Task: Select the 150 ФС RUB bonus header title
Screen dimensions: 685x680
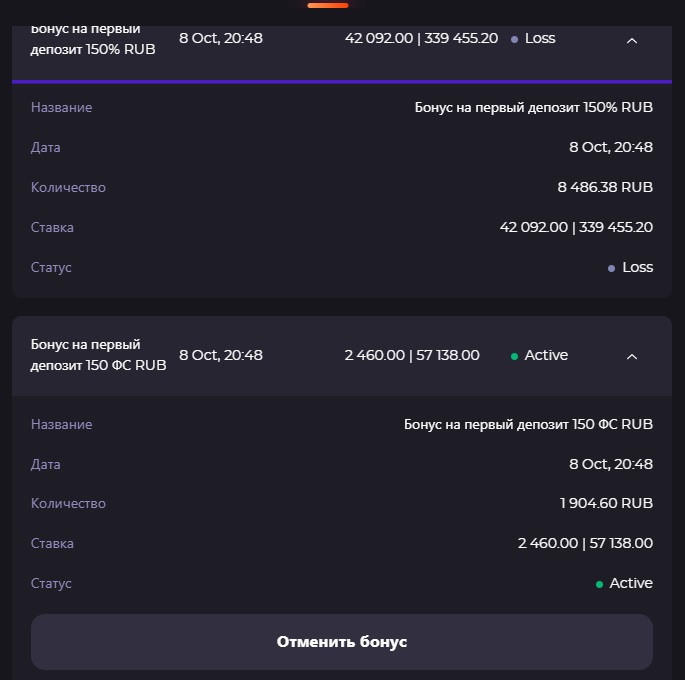Action: tap(98, 355)
